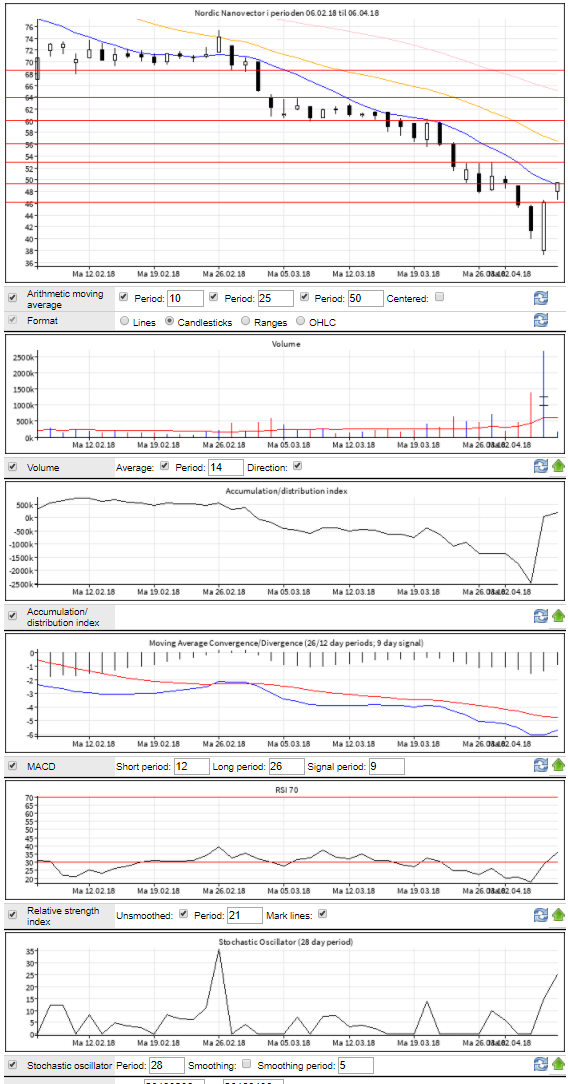Edit the Stochastic oscillator Period field
This screenshot has width=568, height=1084.
(166, 1065)
